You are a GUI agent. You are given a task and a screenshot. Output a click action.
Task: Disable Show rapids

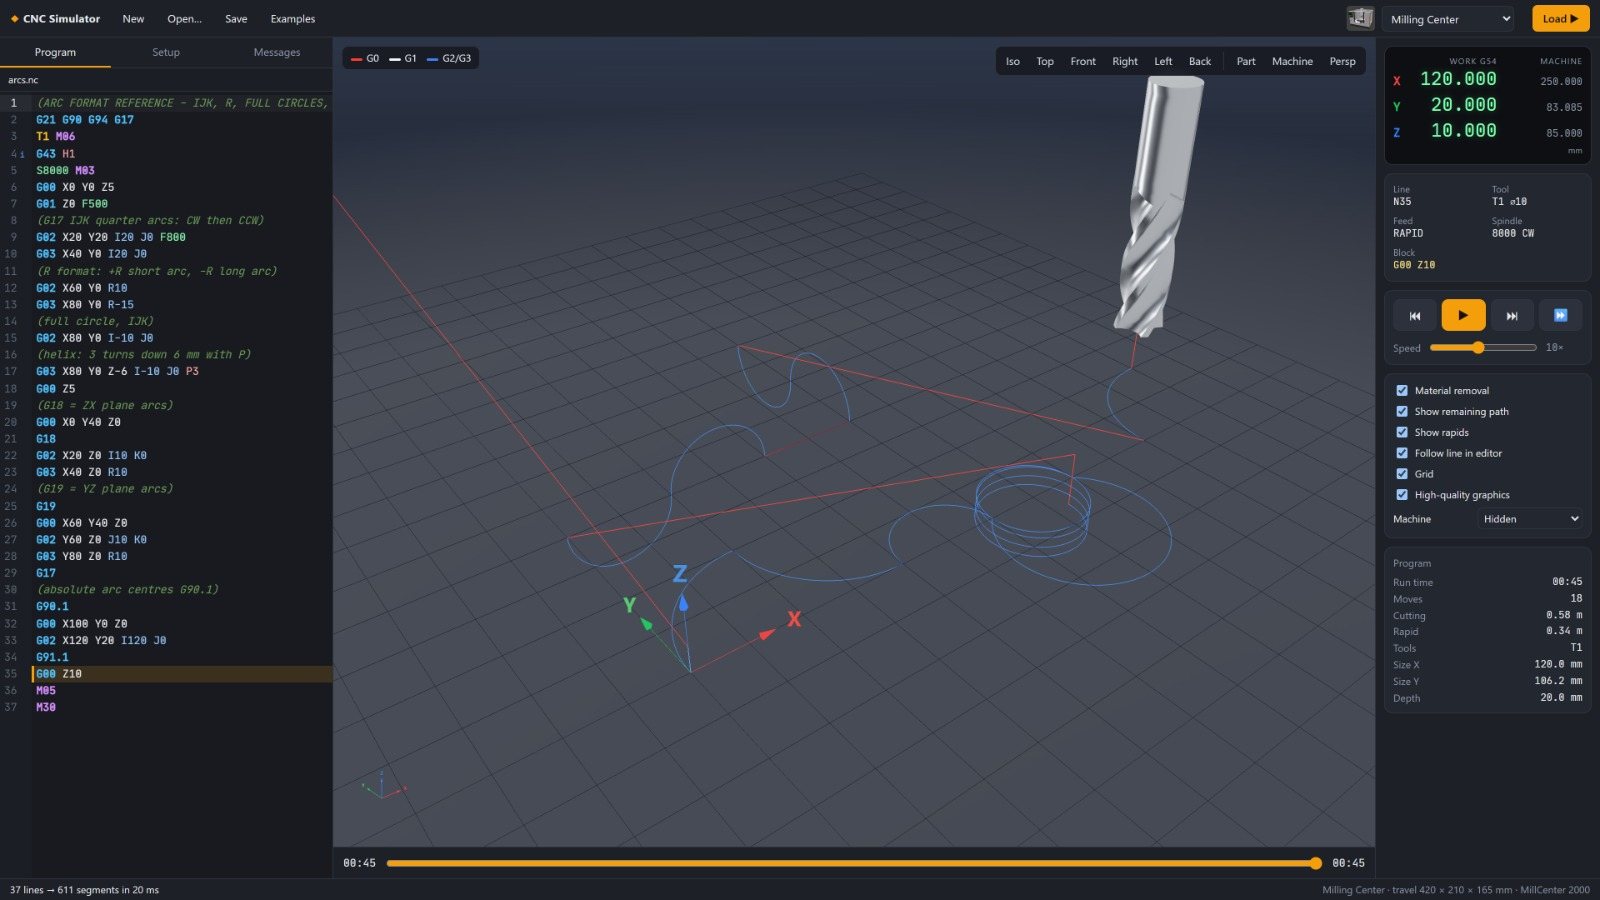1402,433
